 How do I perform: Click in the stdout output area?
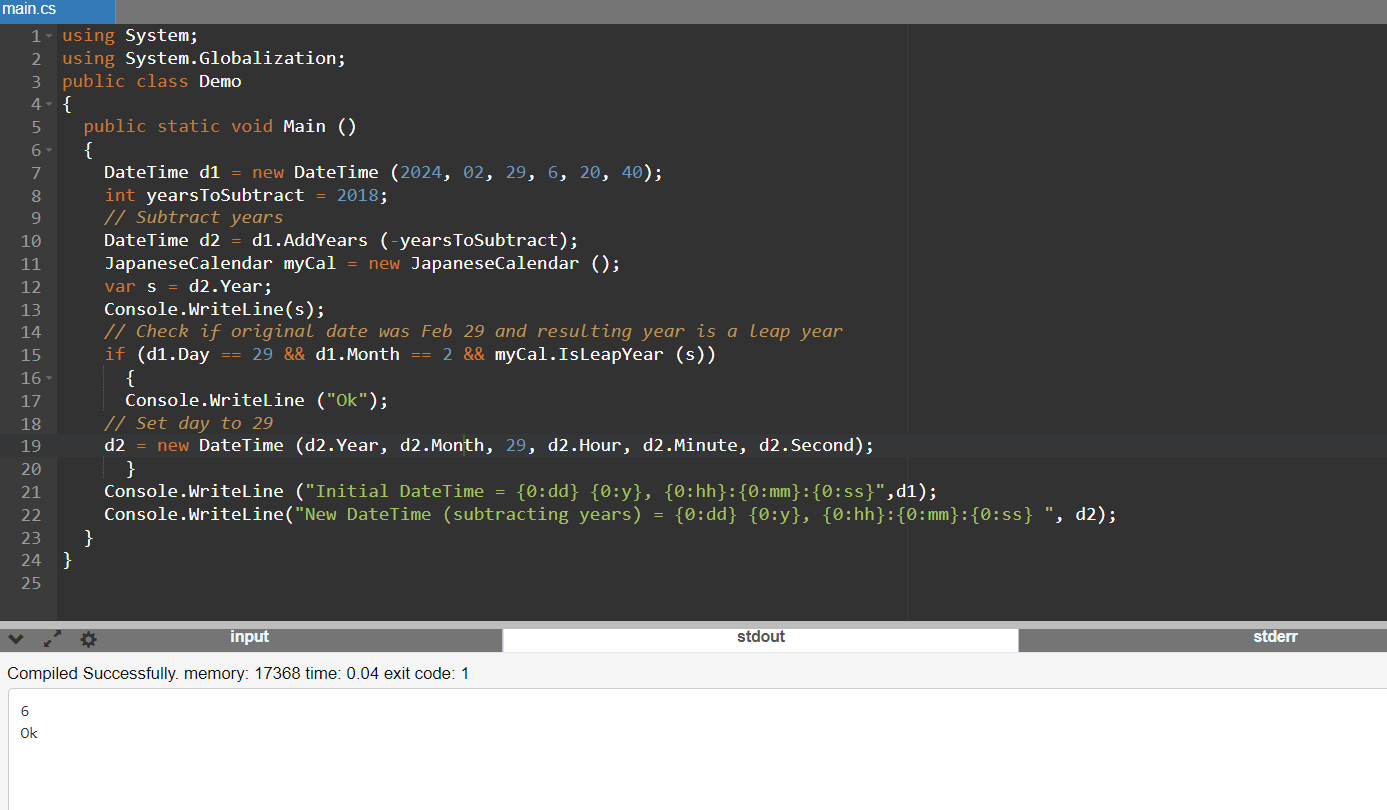pyautogui.click(x=698, y=748)
